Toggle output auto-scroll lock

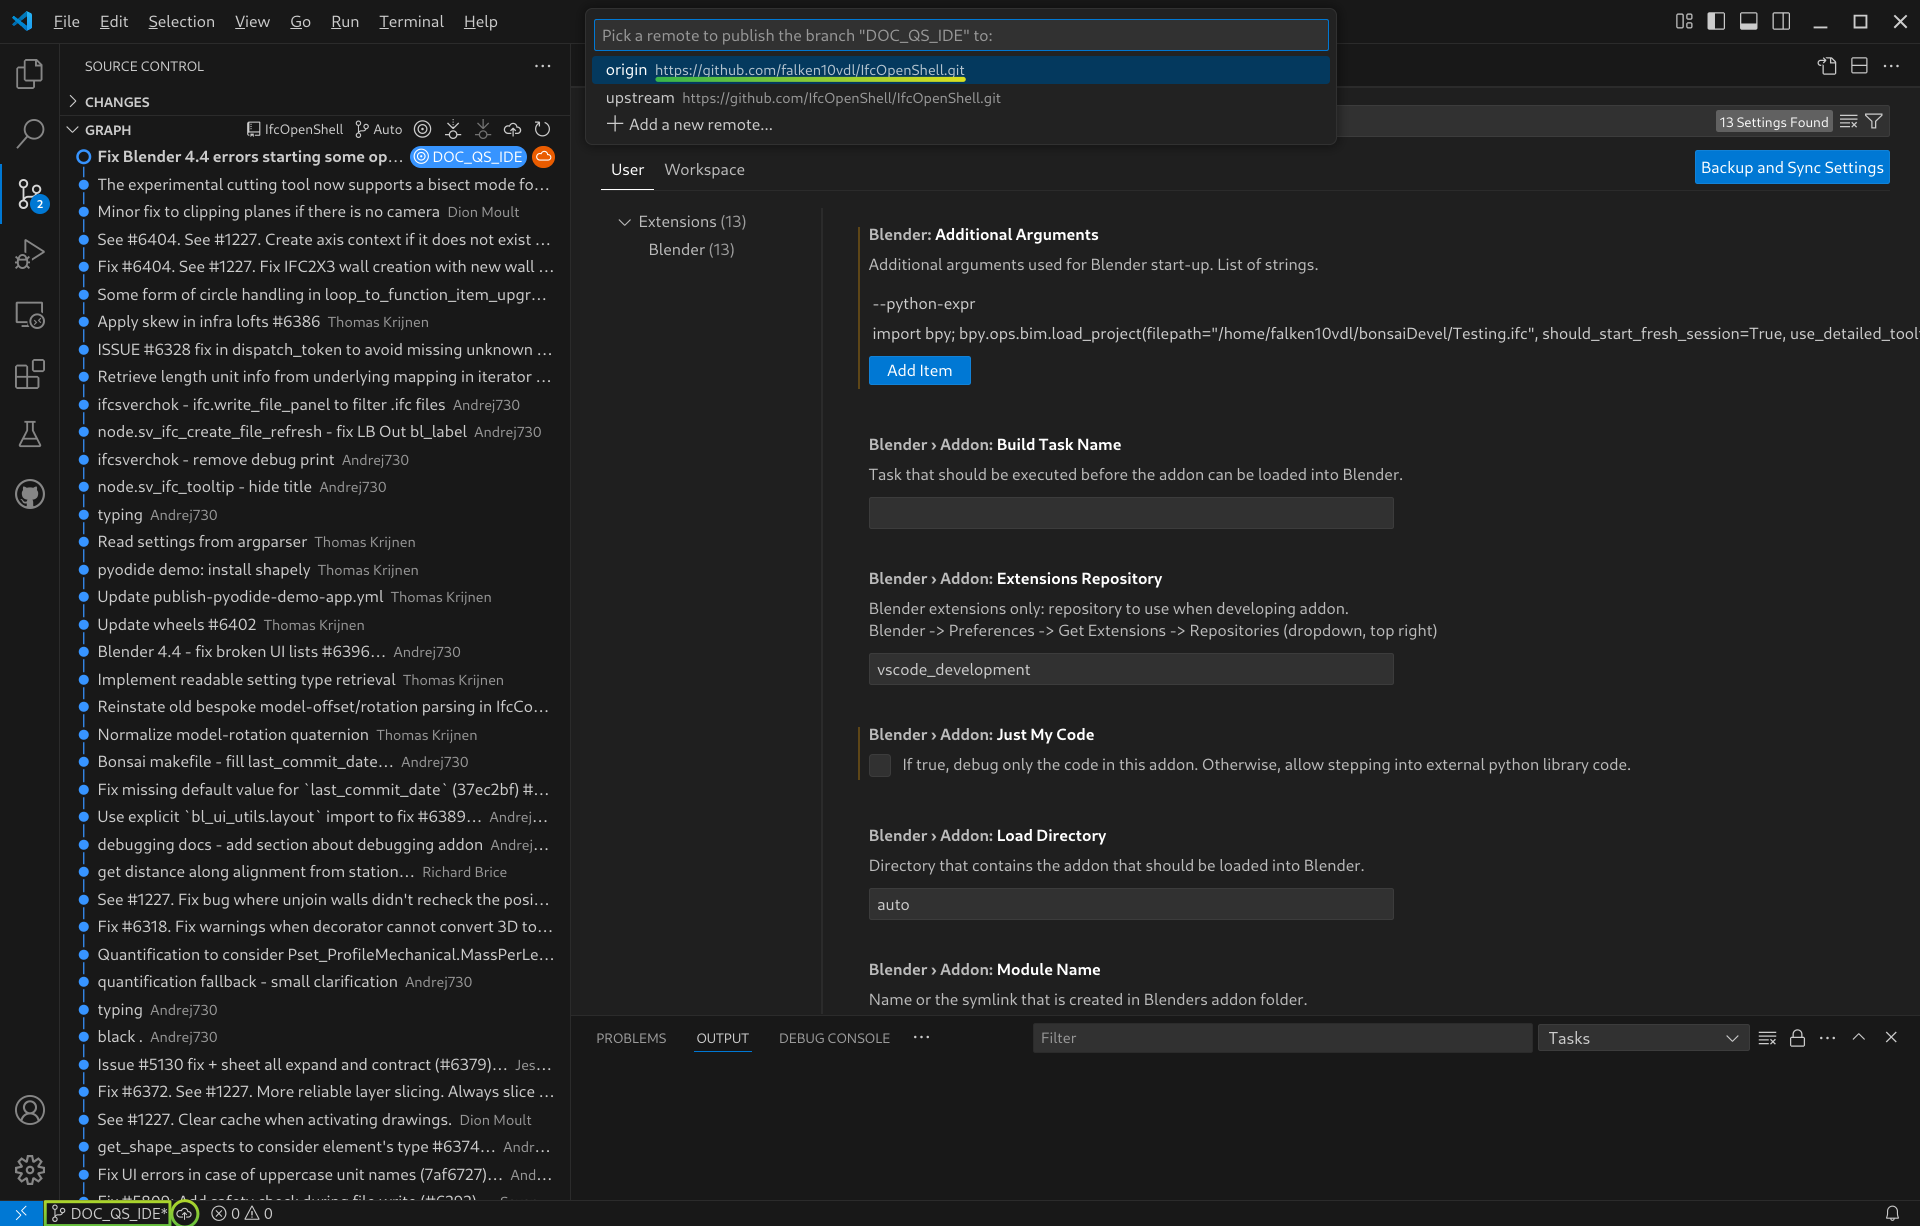tap(1797, 1038)
